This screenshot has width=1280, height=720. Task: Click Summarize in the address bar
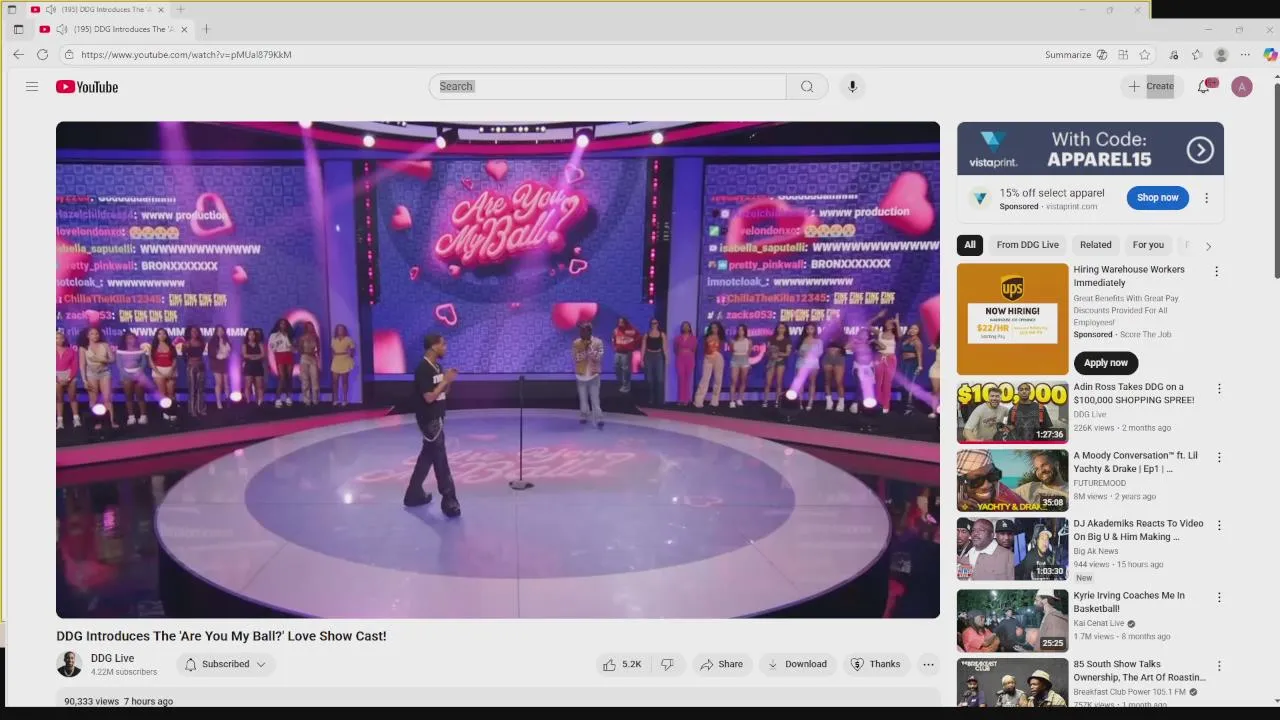pos(1067,55)
